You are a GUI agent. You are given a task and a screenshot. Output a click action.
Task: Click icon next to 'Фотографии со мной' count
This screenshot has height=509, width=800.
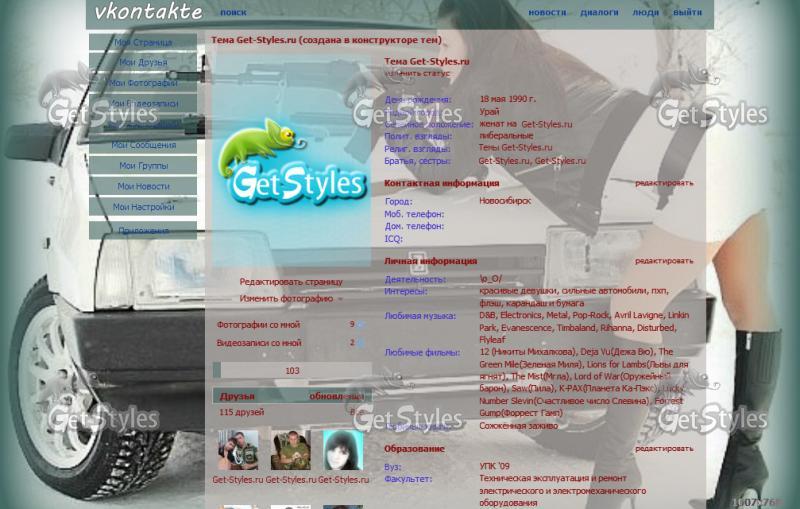click(x=362, y=325)
